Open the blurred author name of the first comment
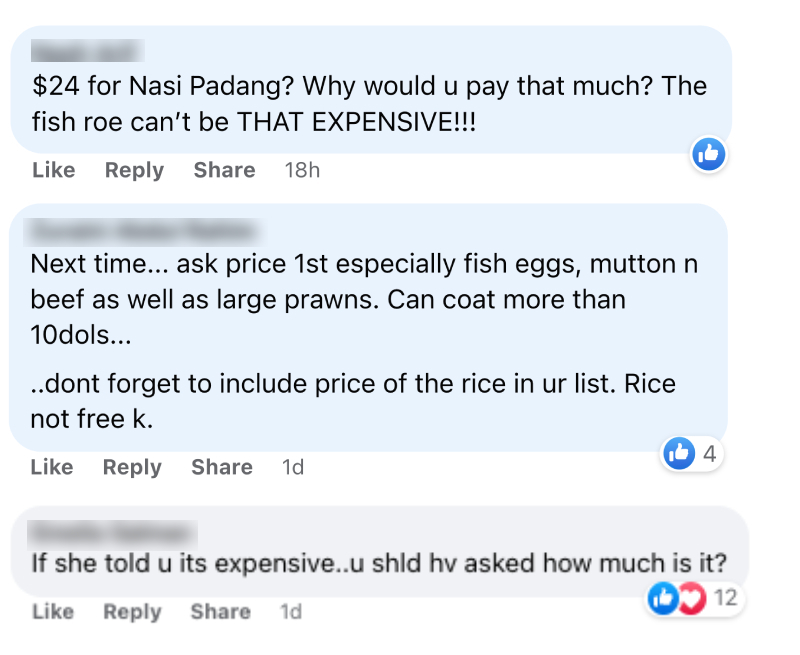 point(87,51)
